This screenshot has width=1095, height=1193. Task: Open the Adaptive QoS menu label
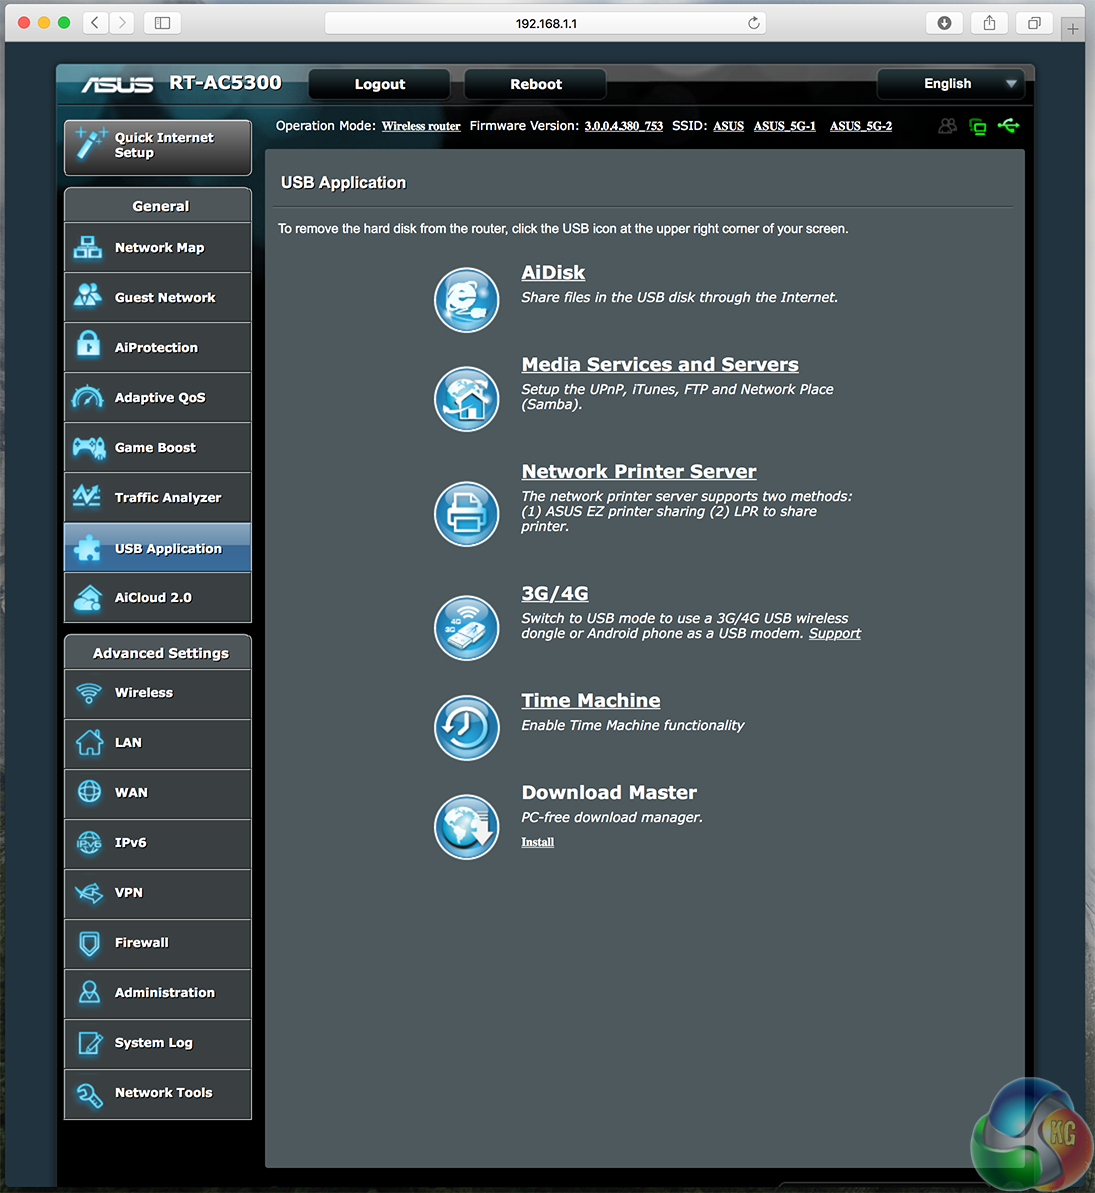(160, 397)
